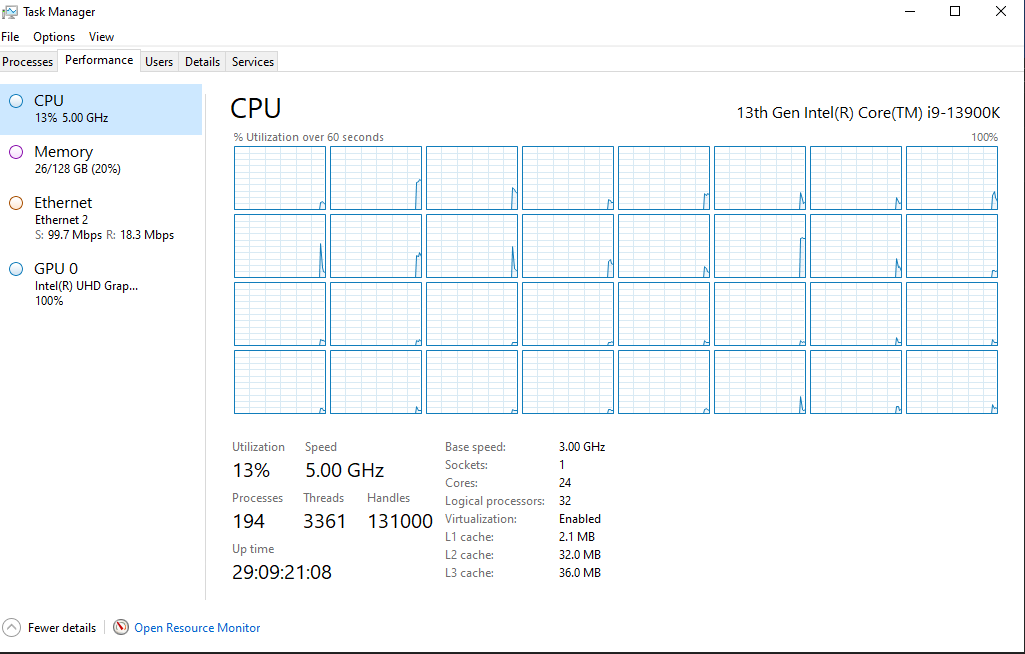Select the CPU circle icon in sidebar

[16, 101]
